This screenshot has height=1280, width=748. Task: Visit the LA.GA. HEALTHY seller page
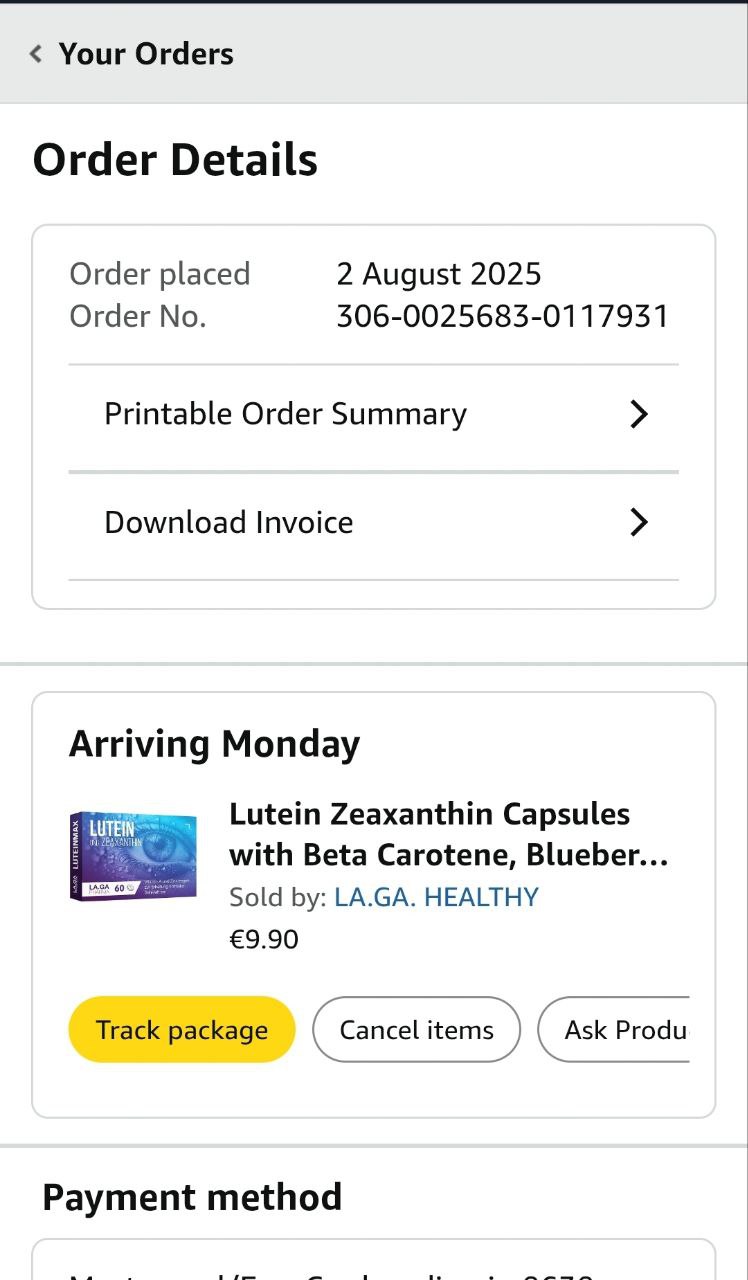tap(436, 897)
